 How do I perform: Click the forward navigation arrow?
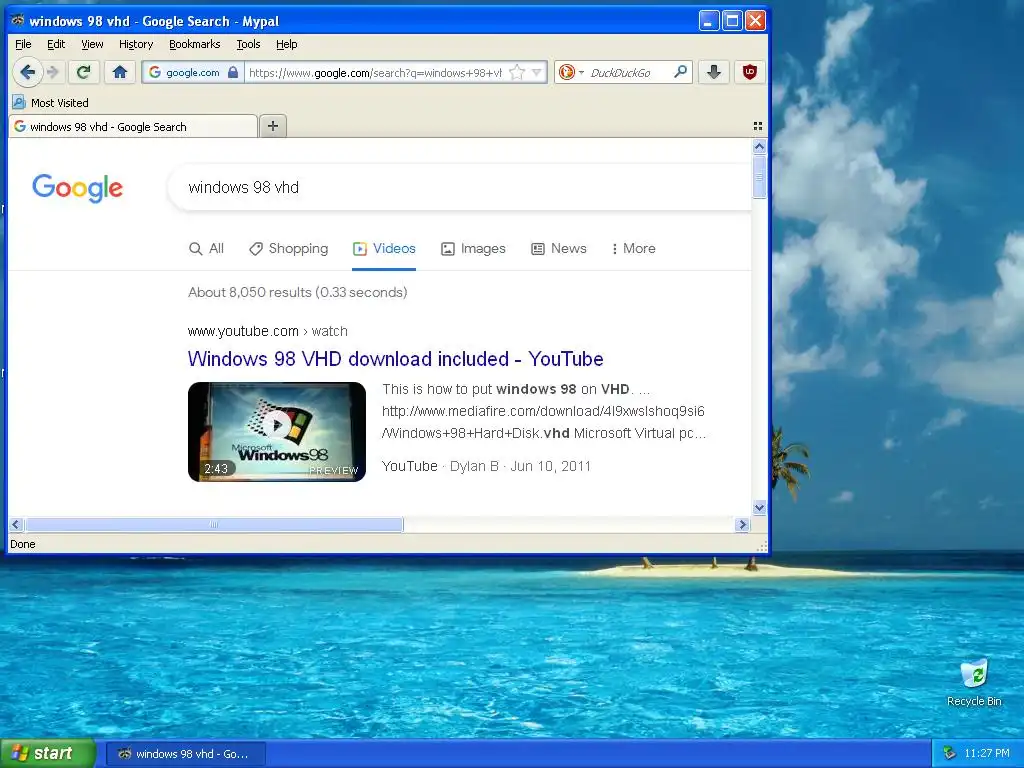[x=54, y=72]
